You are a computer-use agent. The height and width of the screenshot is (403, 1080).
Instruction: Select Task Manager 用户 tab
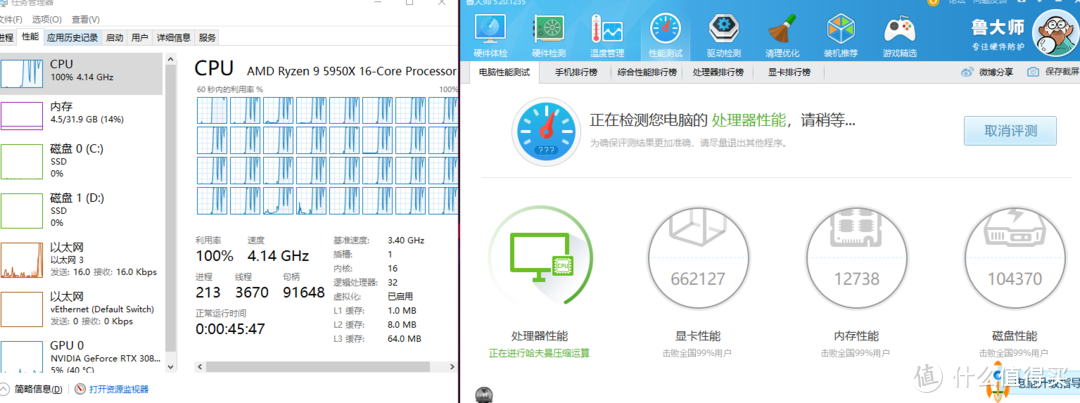[140, 37]
